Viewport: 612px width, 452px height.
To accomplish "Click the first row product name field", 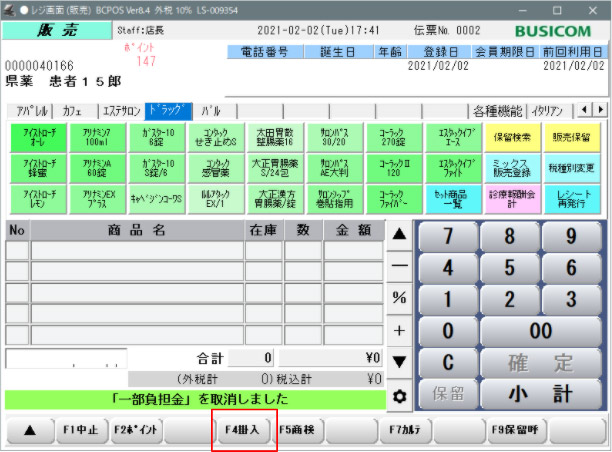I will [136, 250].
